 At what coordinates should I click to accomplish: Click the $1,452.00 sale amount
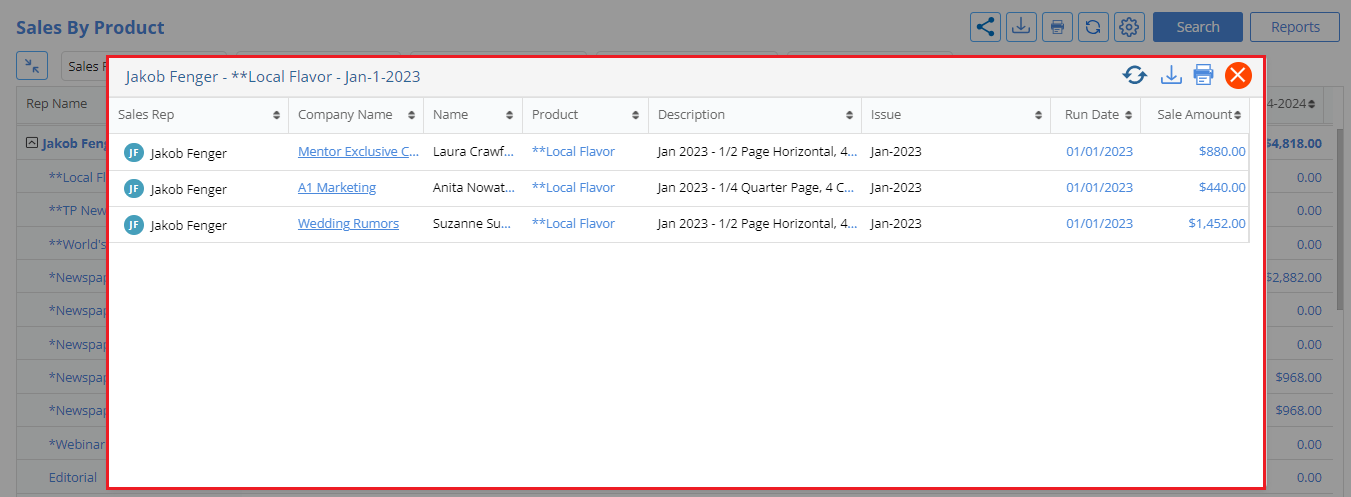[1217, 224]
